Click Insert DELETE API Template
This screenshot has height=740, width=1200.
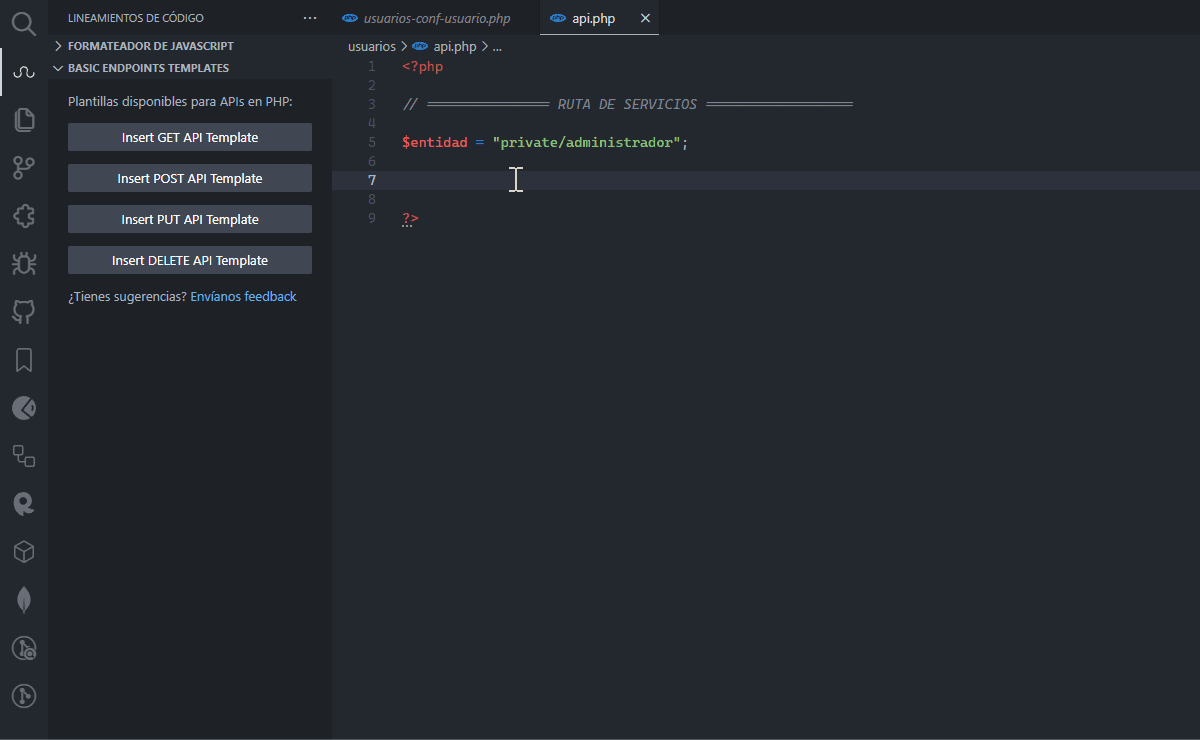click(190, 260)
